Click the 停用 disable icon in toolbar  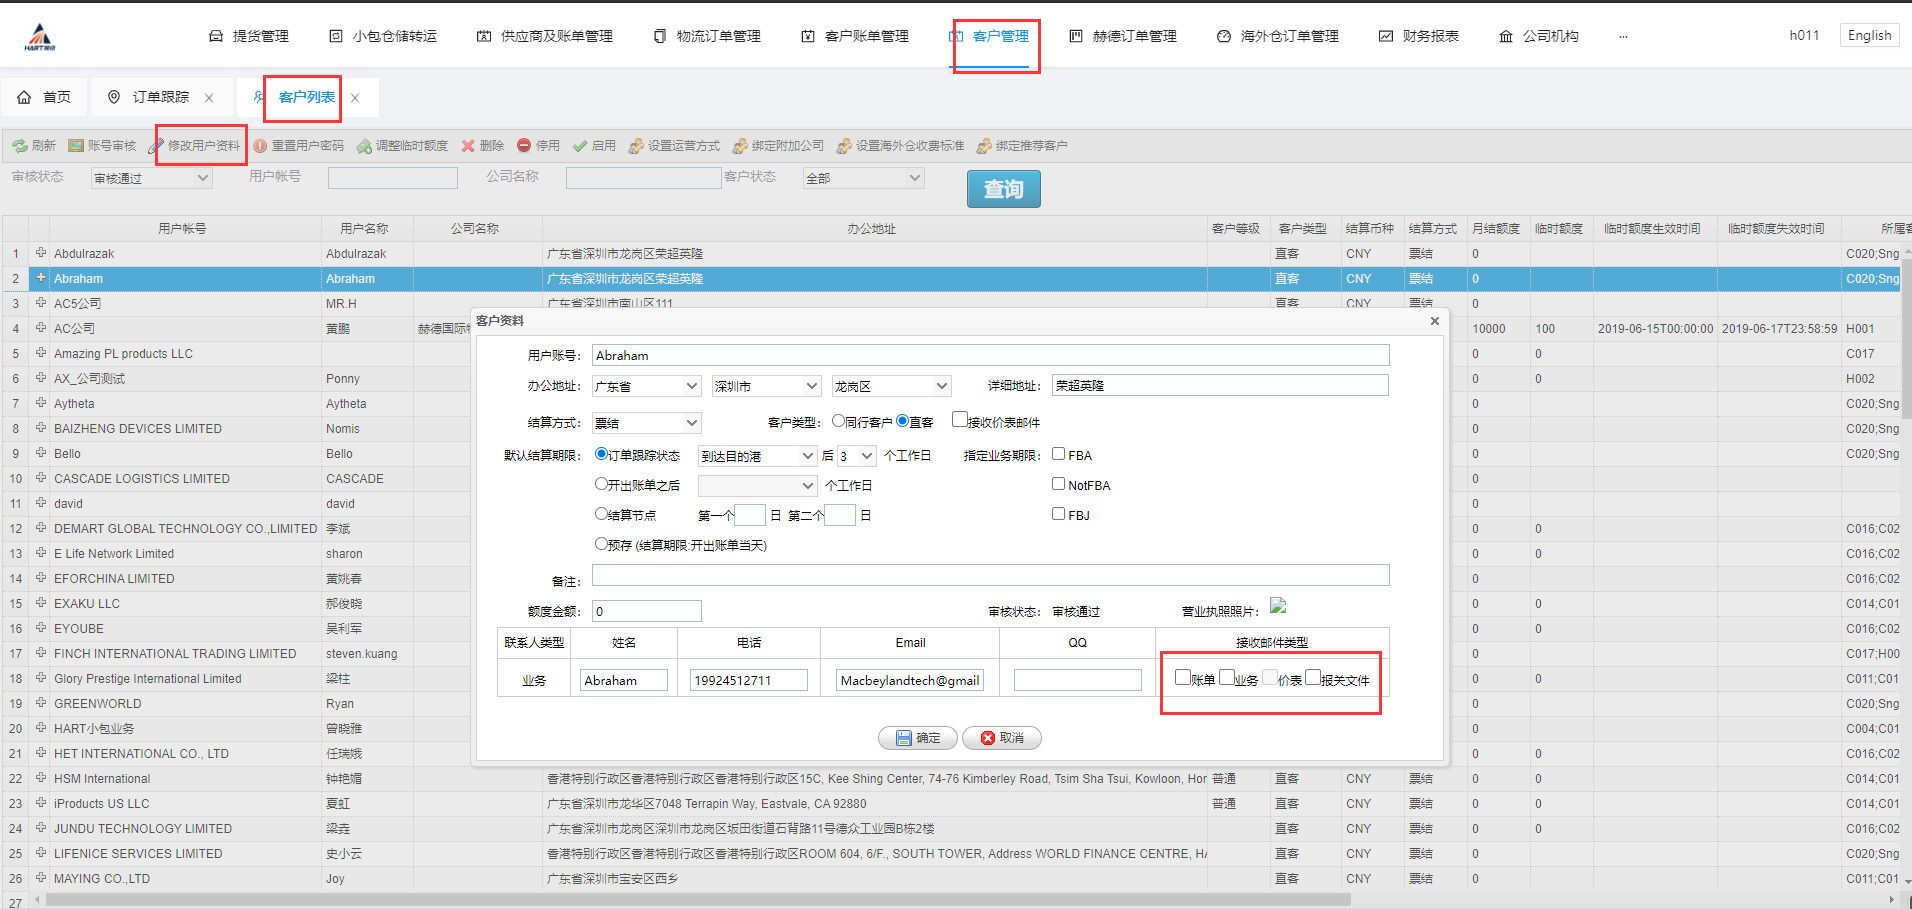pyautogui.click(x=524, y=146)
